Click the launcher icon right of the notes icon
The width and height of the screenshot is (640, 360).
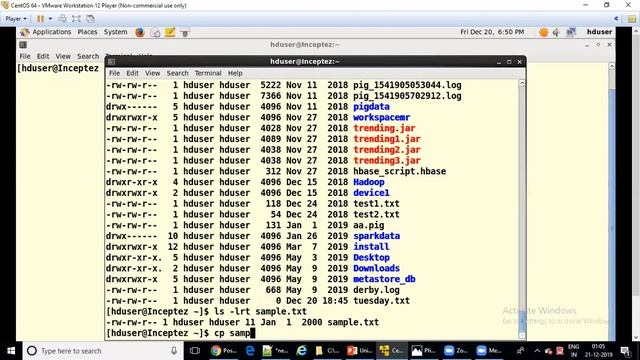tap(185, 32)
